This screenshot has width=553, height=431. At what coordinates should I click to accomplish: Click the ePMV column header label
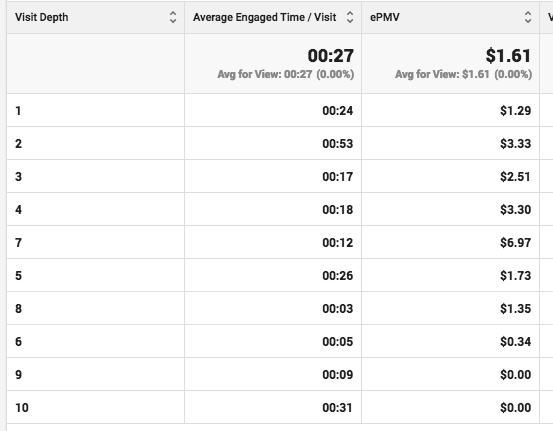[384, 17]
